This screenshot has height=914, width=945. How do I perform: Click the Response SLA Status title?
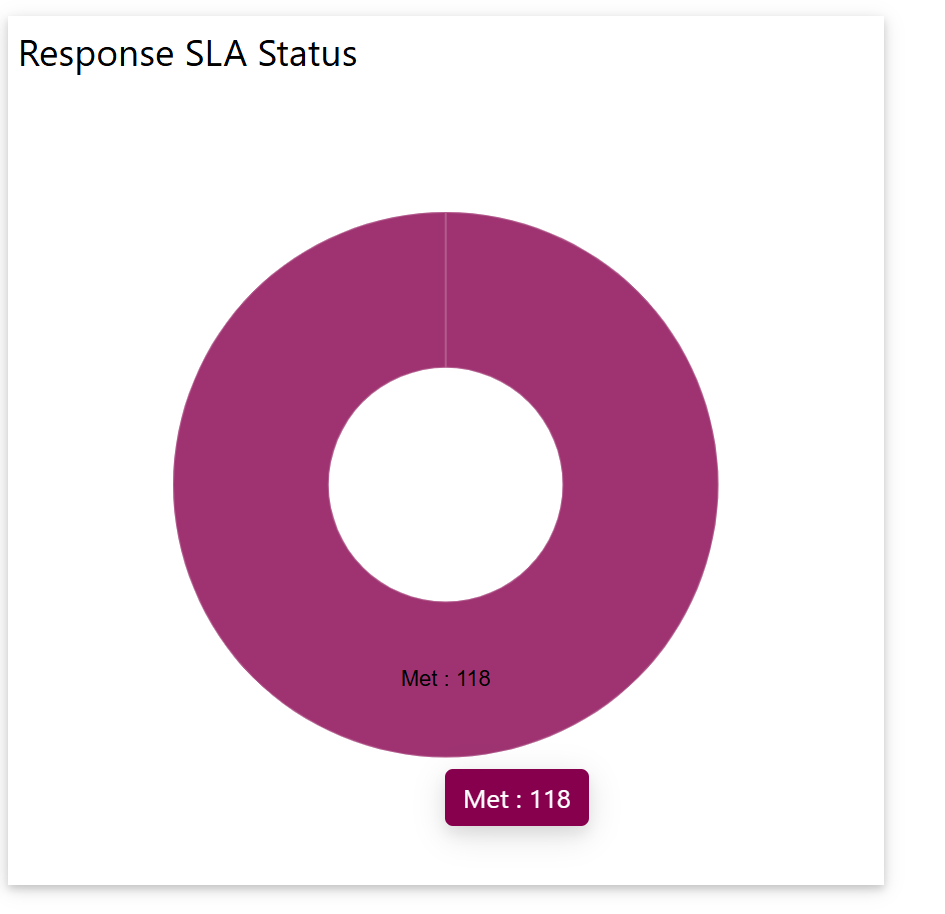[x=188, y=54]
